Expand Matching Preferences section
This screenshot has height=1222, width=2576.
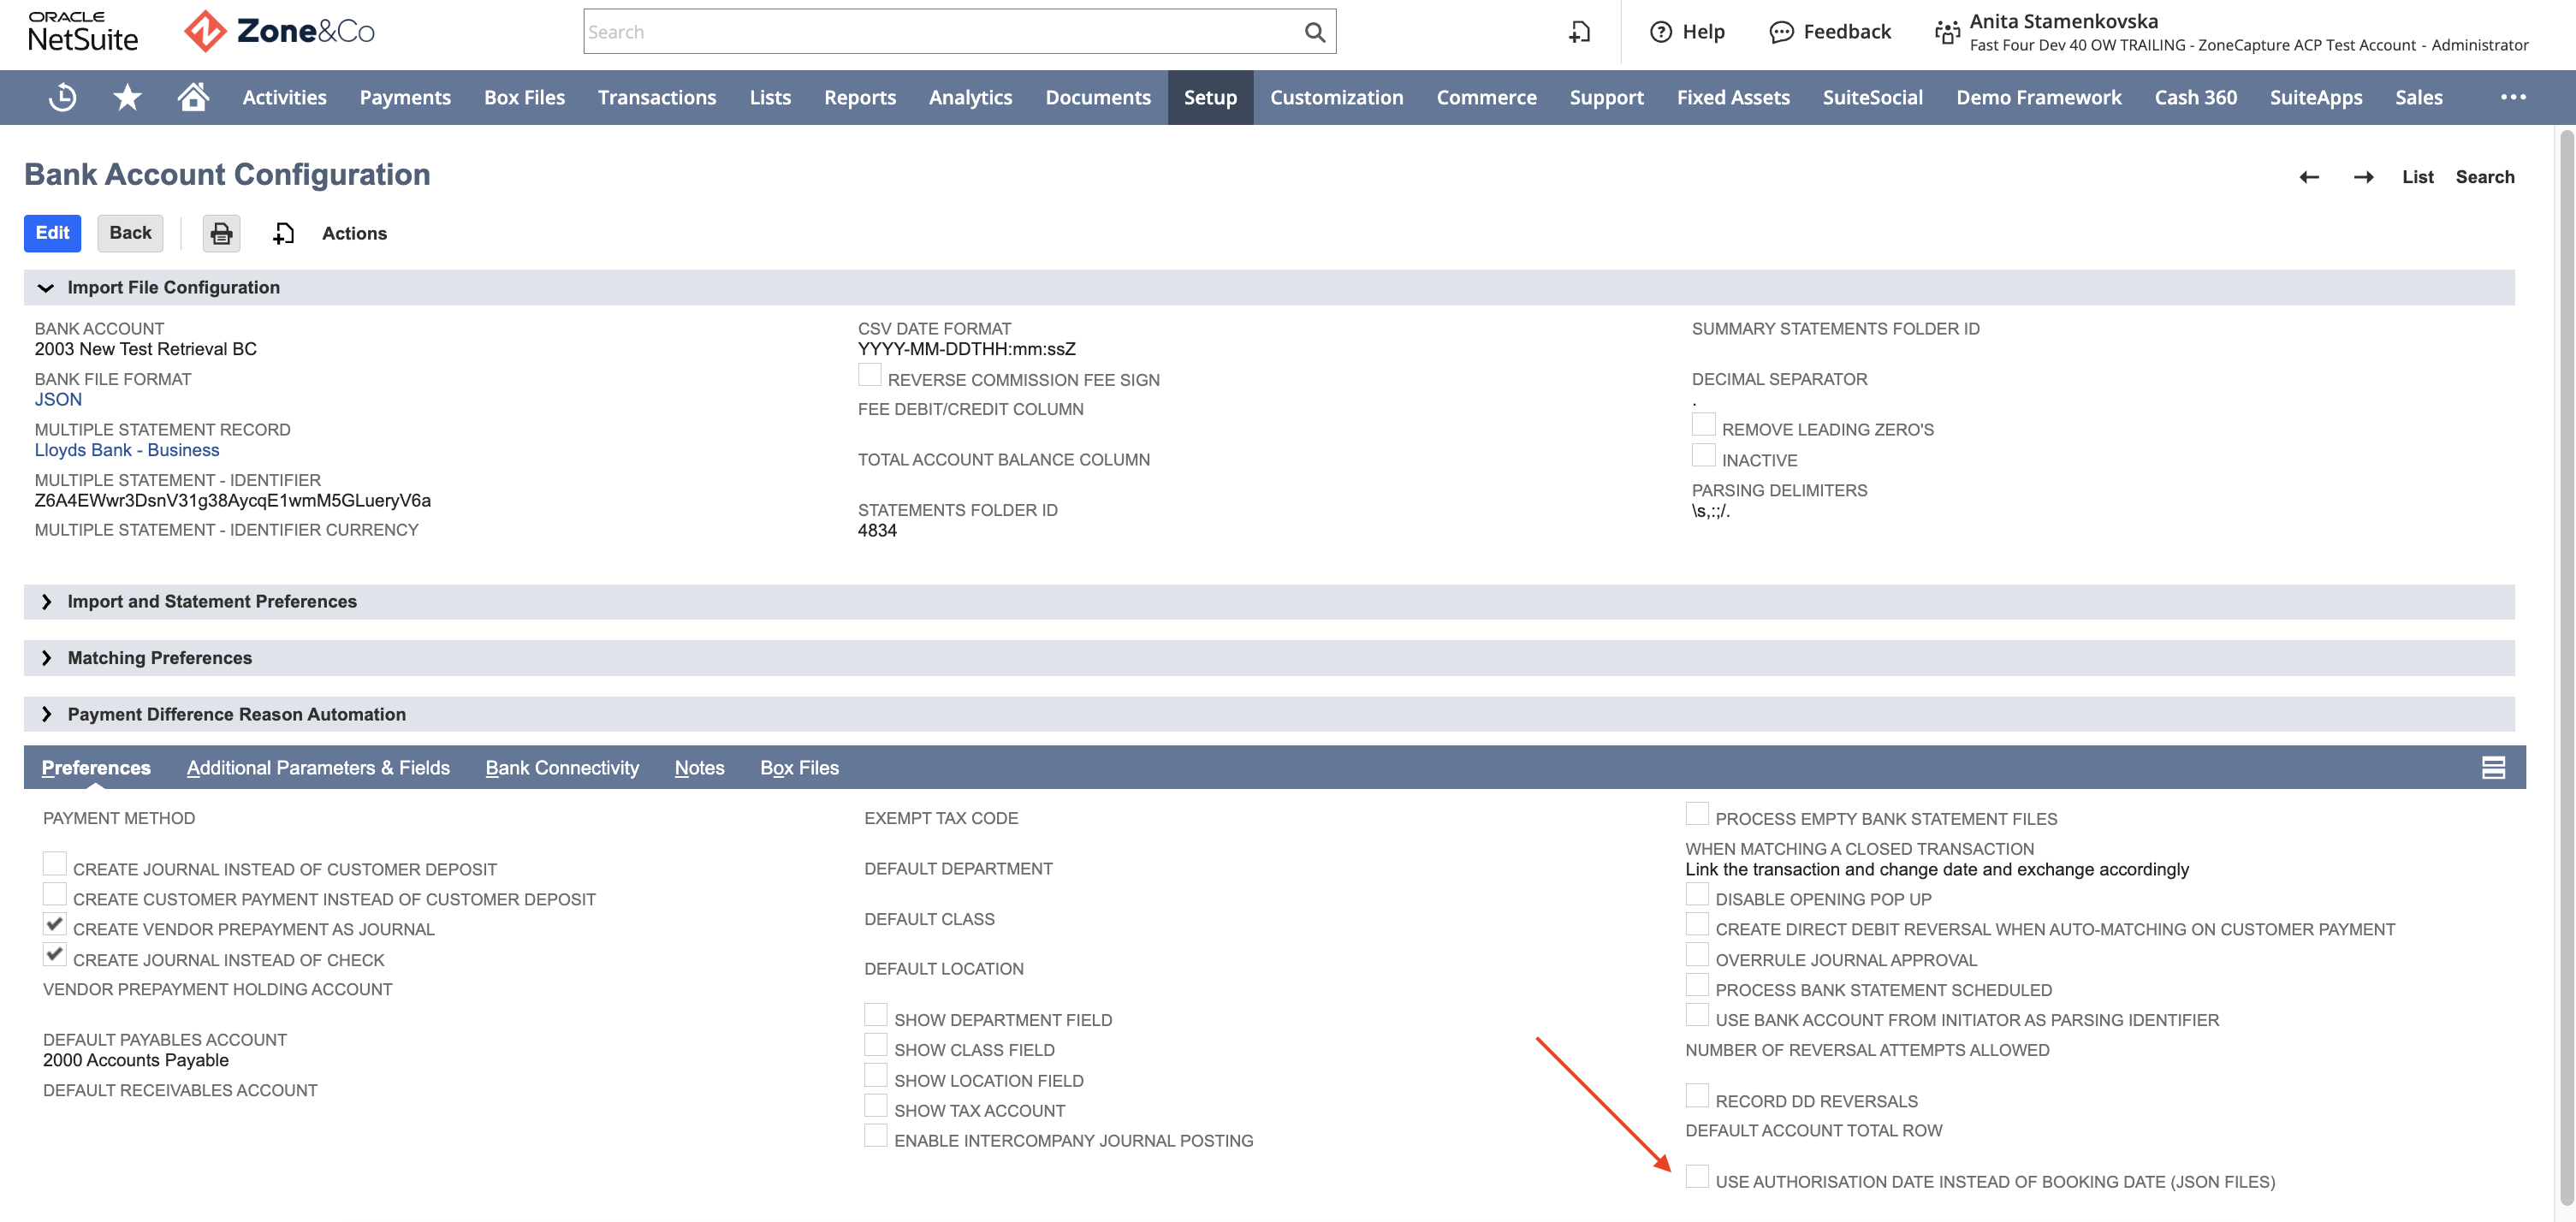[x=45, y=658]
